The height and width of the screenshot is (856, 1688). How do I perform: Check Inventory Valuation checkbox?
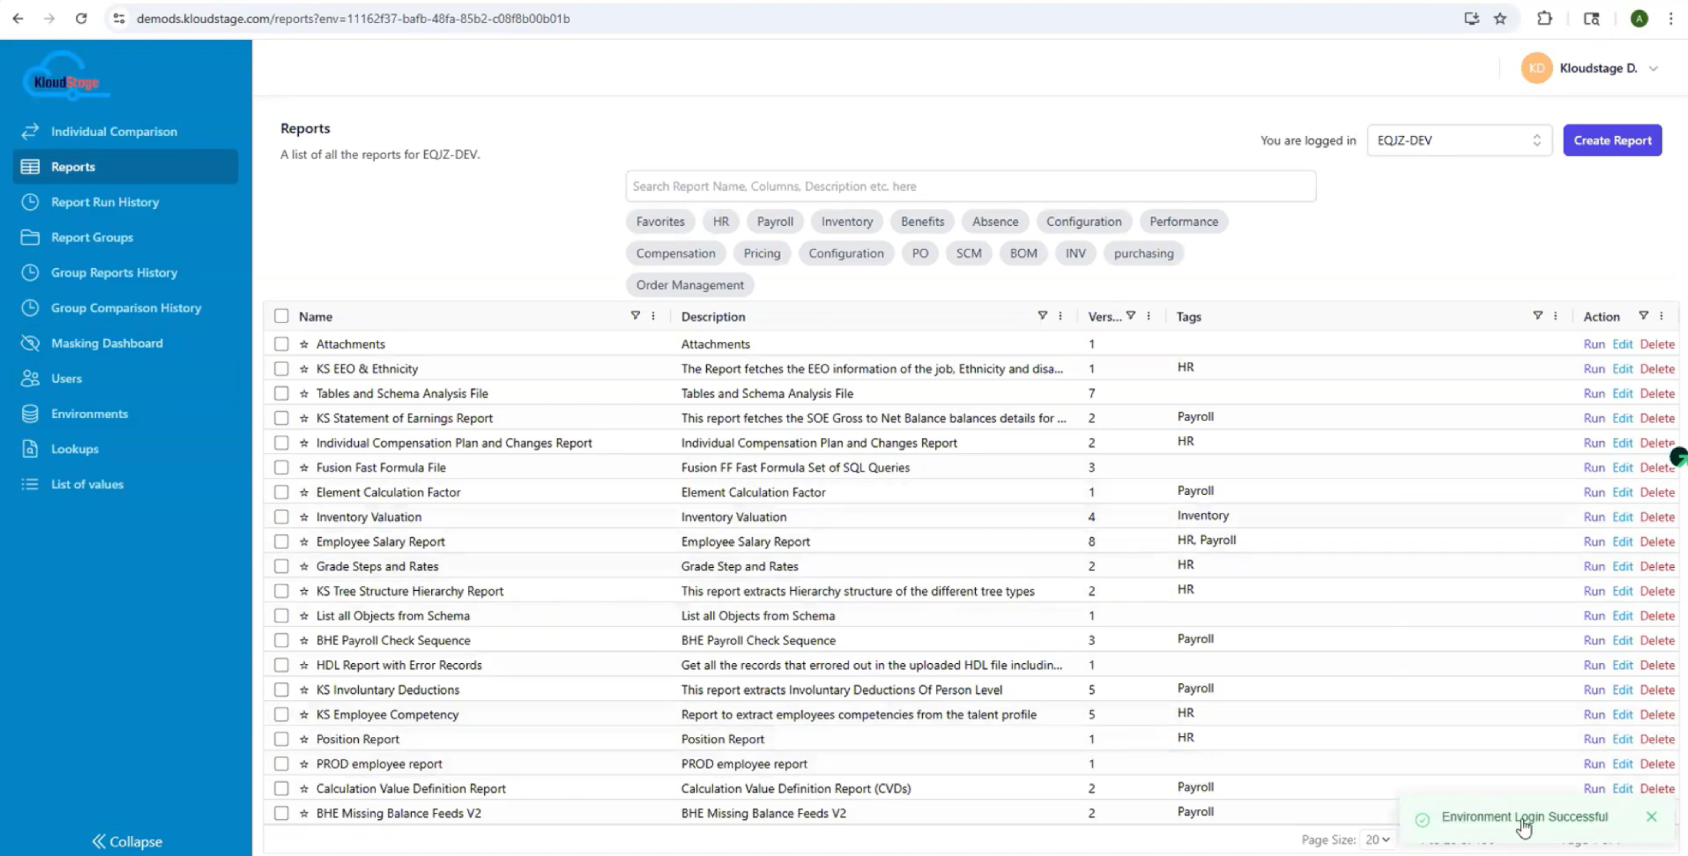281,517
